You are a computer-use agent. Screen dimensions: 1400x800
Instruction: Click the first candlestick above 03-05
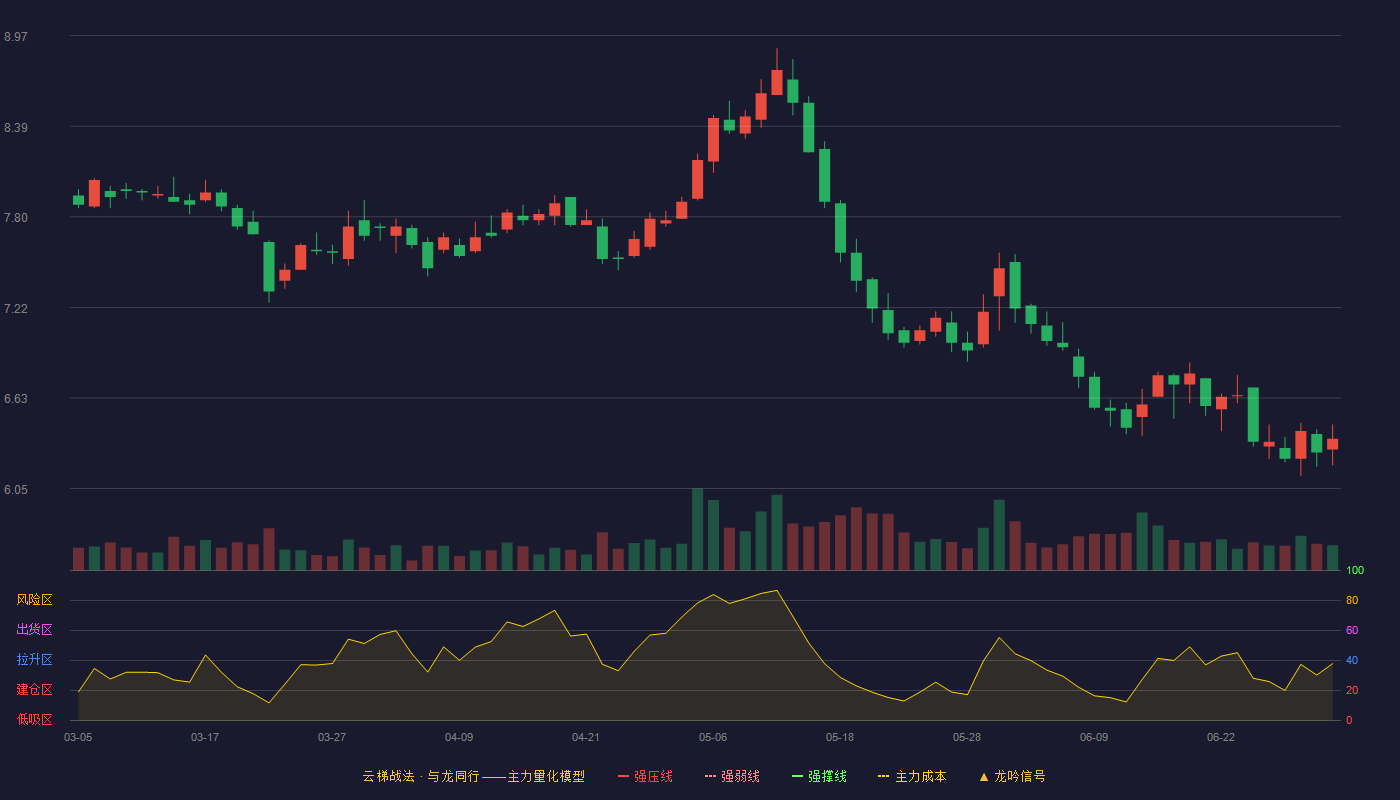tap(78, 199)
